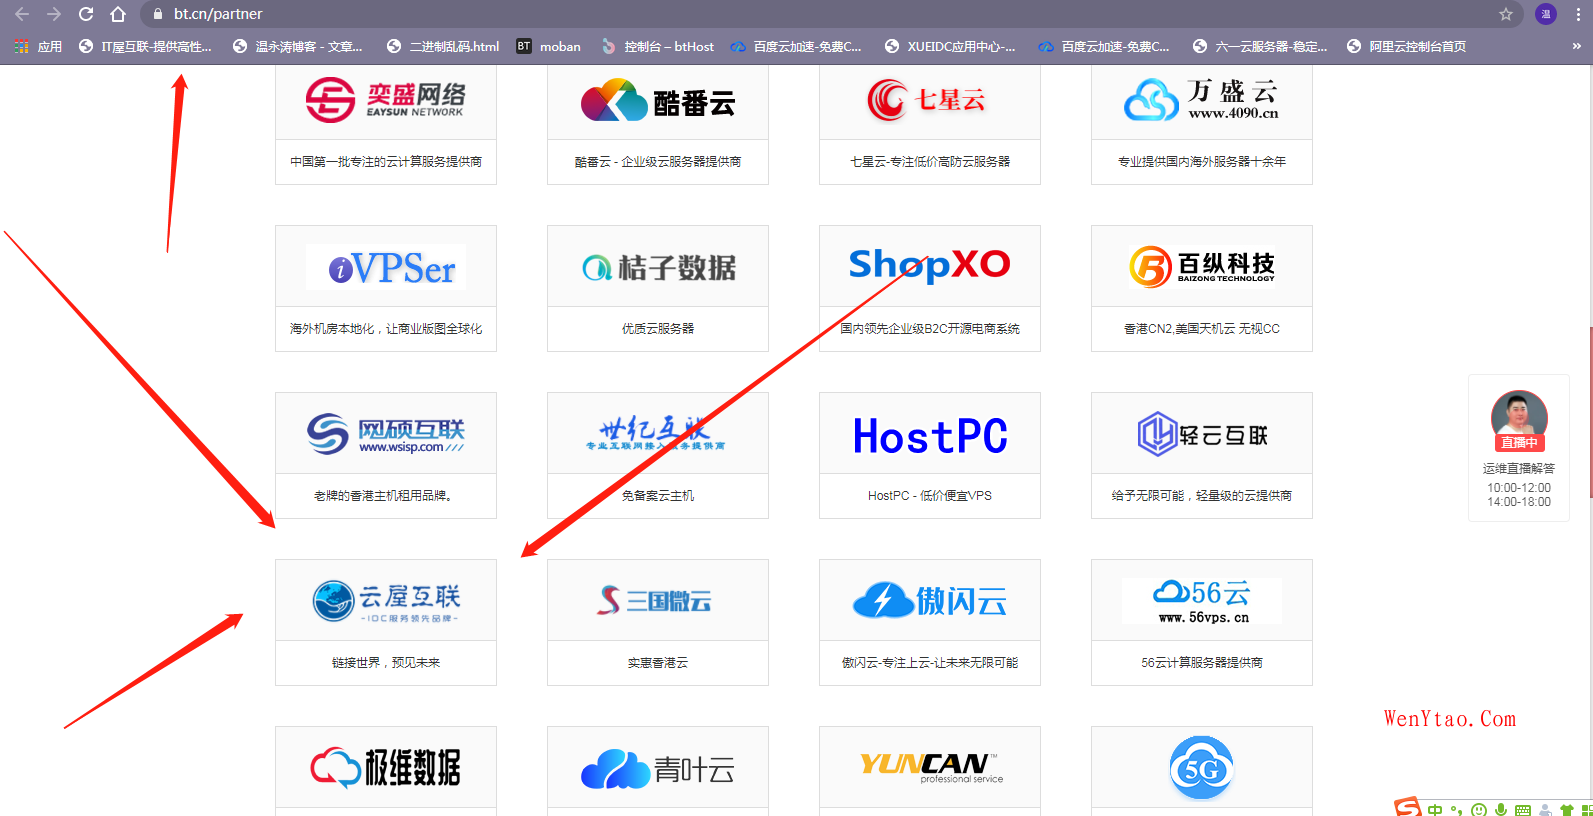Open the 二进制乱码.html bookmark
This screenshot has height=816, width=1593.
click(442, 46)
